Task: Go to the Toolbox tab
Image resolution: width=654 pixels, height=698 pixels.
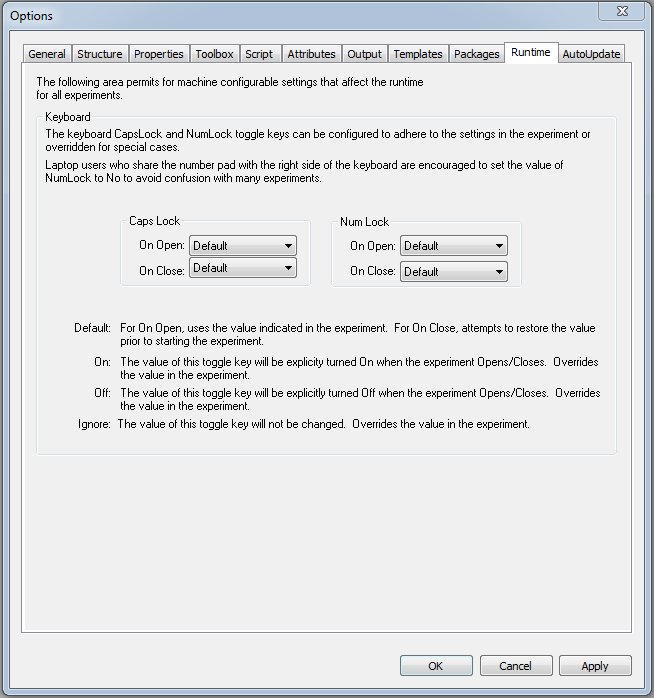Action: pyautogui.click(x=215, y=54)
